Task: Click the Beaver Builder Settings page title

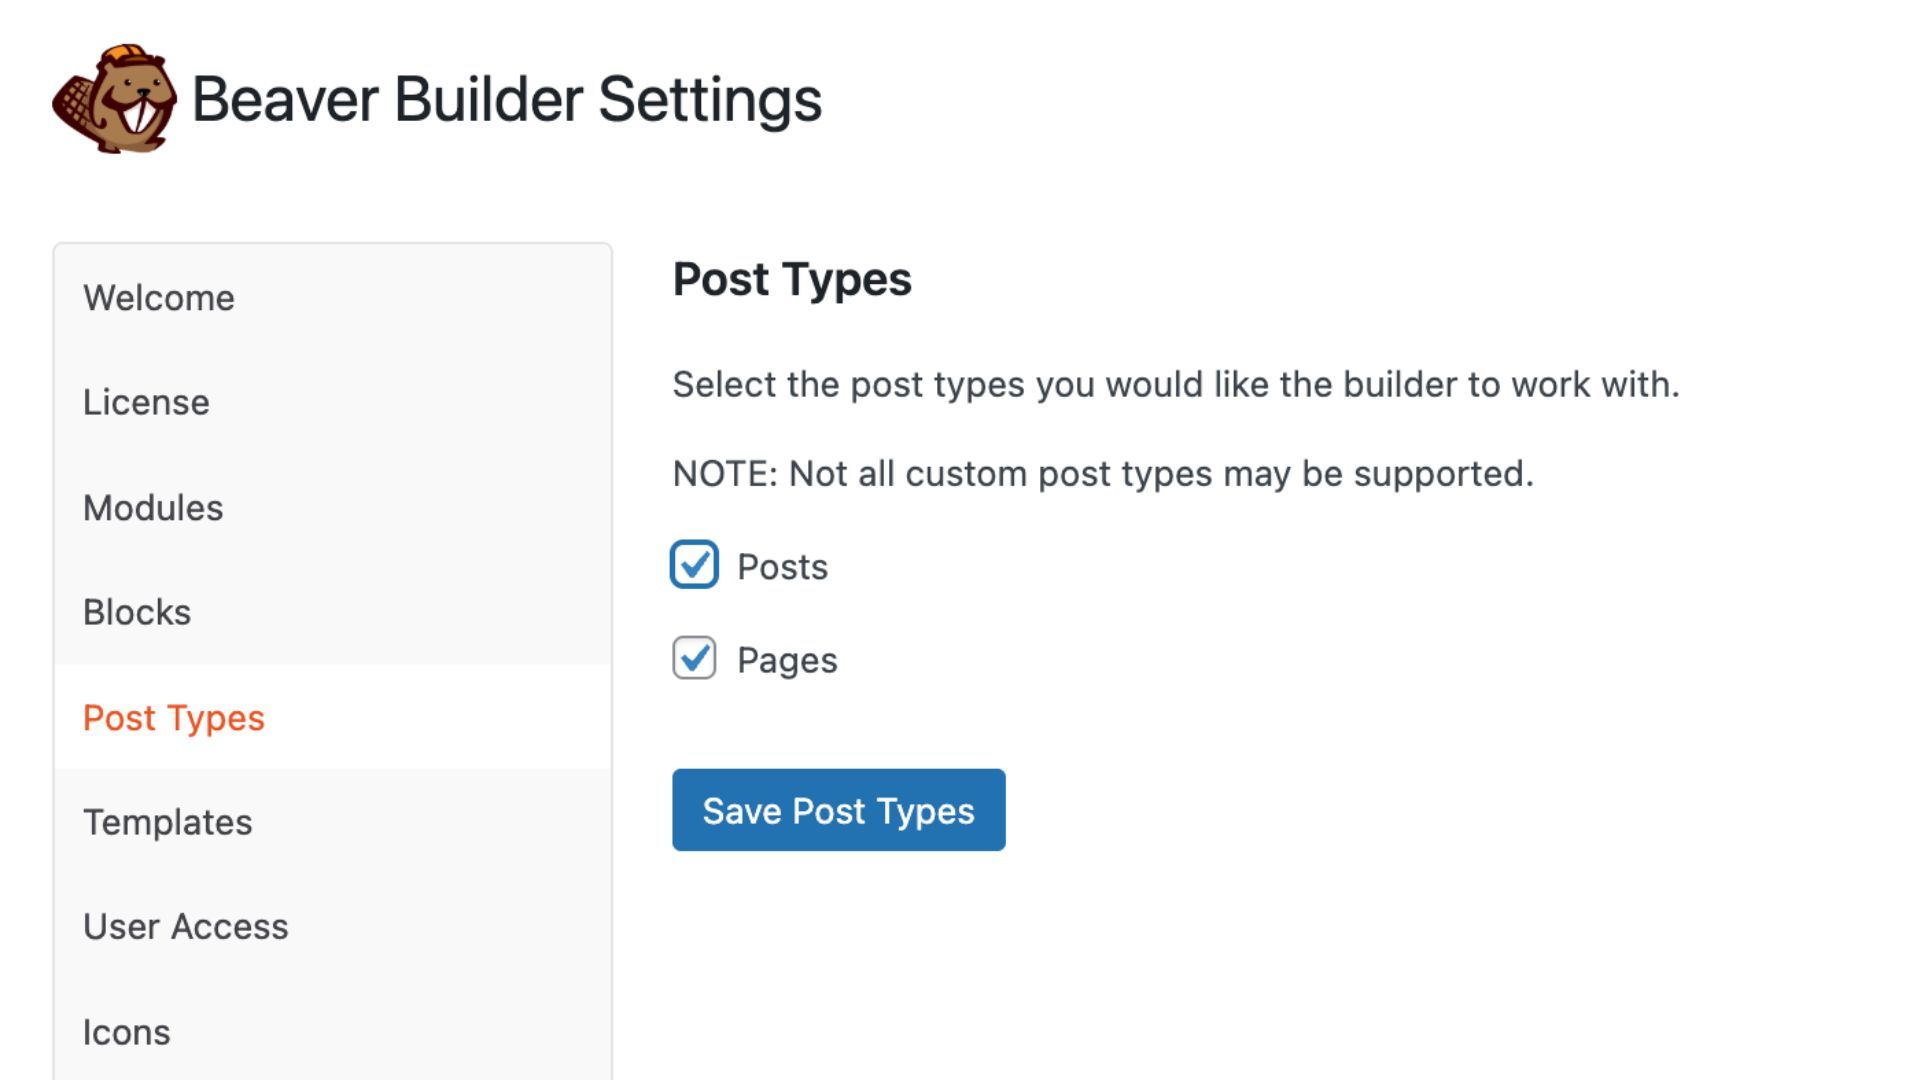Action: pos(506,100)
